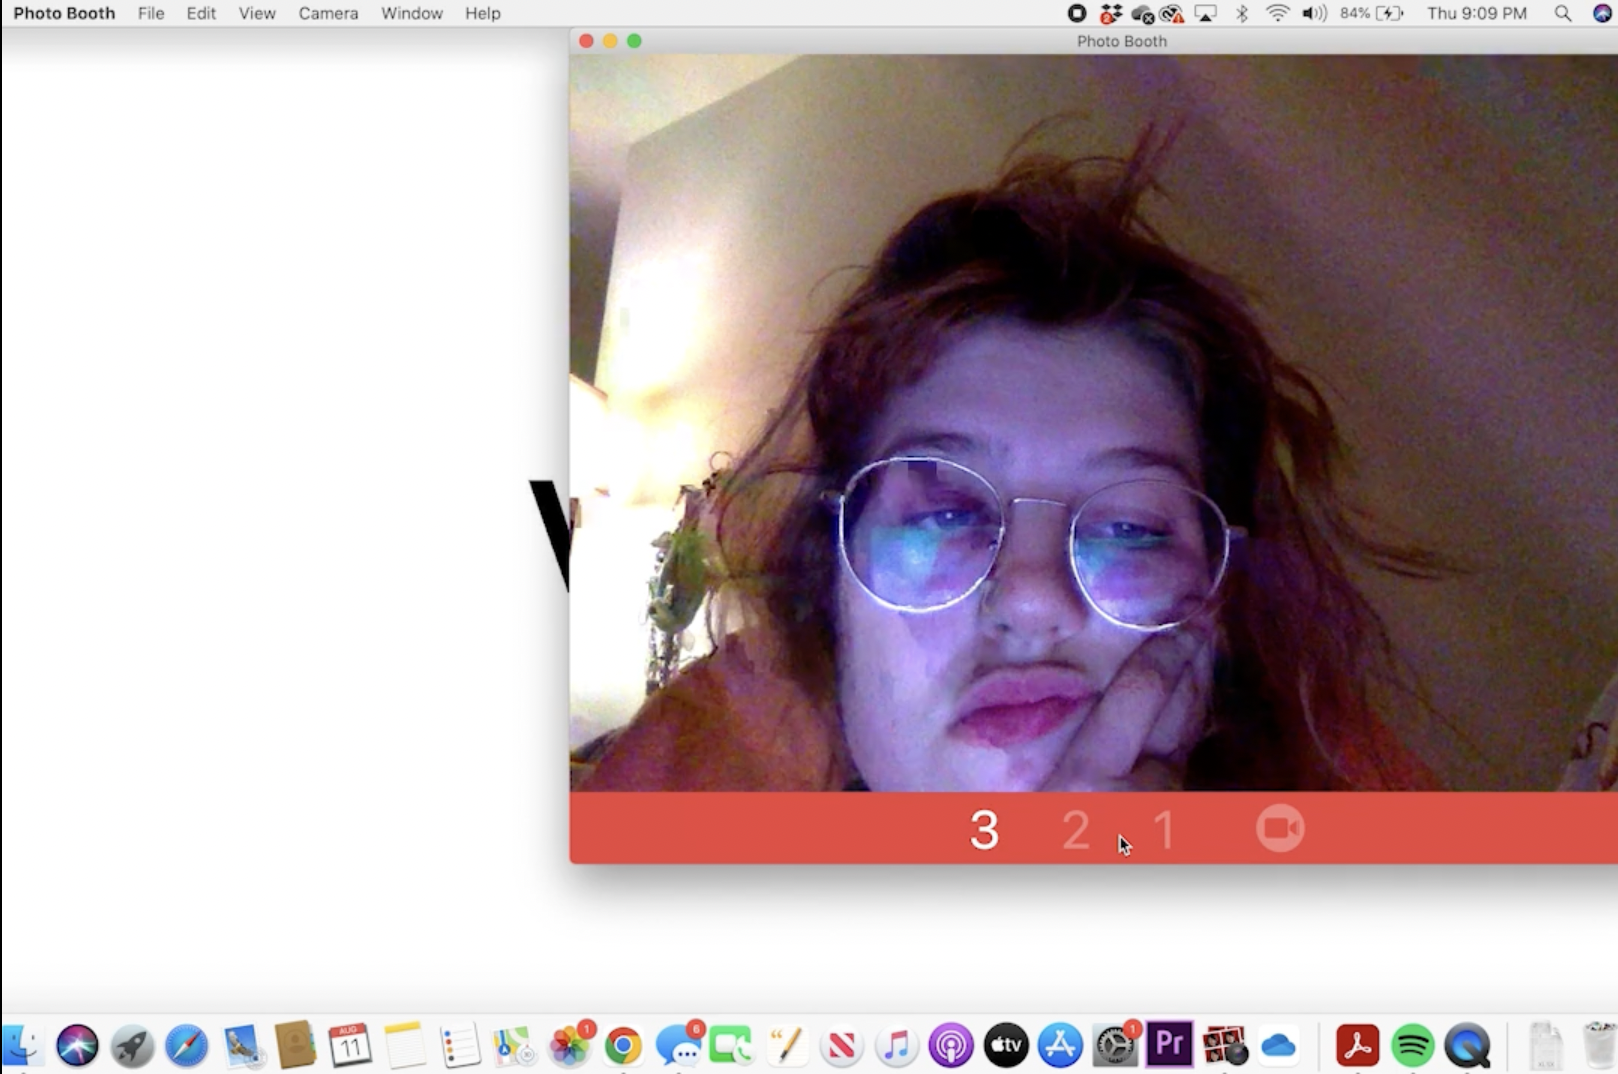Click Siri icon in the menu bar
The height and width of the screenshot is (1074, 1618).
point(1602,13)
